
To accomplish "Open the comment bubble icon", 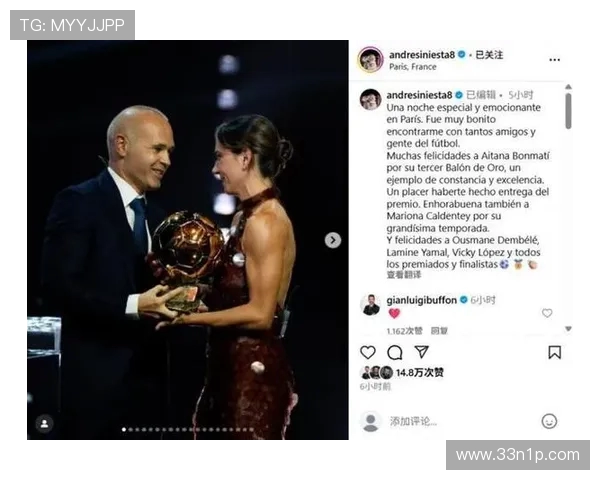I will pos(395,353).
